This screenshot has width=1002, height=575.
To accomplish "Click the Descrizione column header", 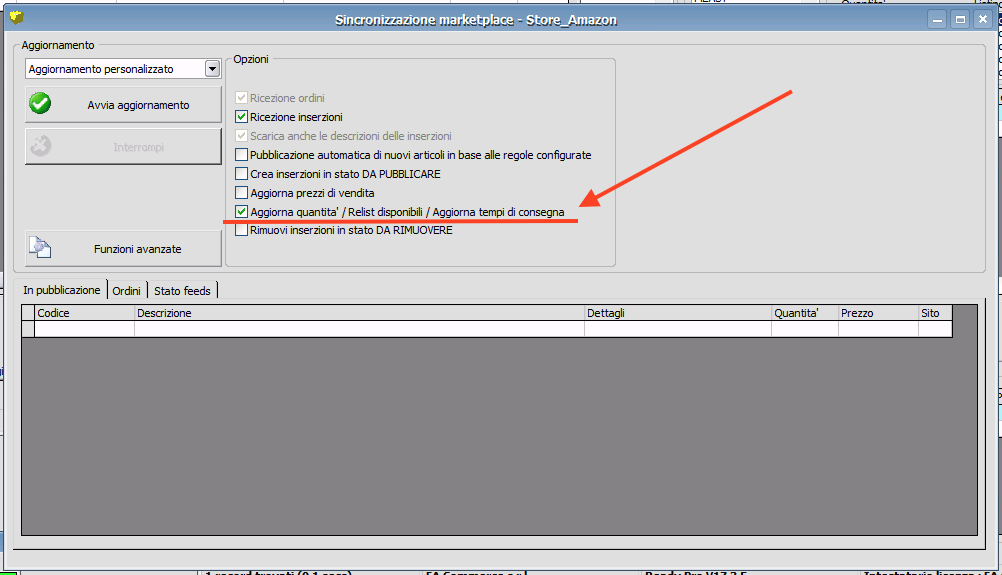I will (x=359, y=313).
